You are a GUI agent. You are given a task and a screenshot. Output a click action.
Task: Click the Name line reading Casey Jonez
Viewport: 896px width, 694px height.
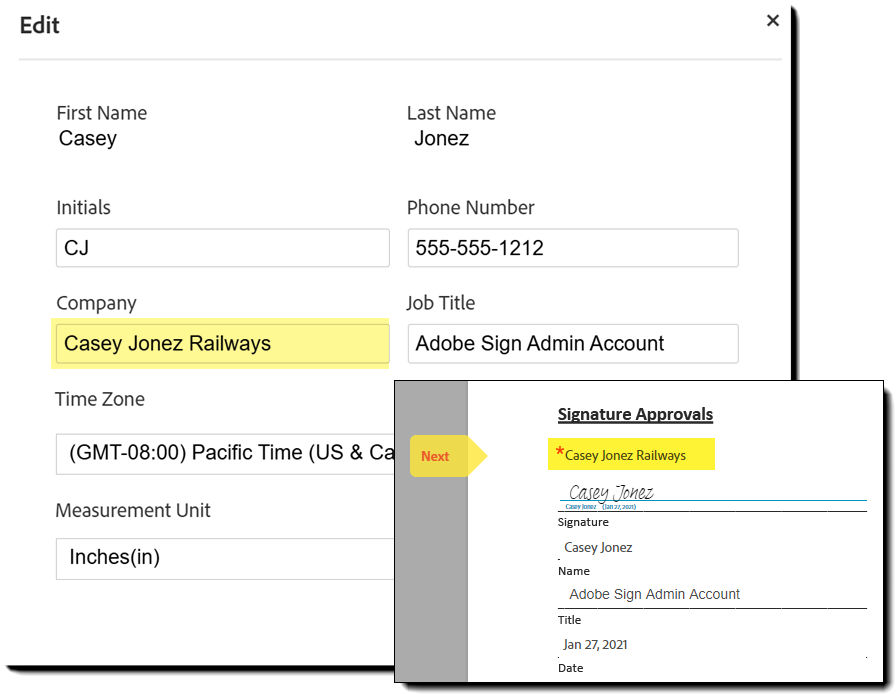coord(597,547)
